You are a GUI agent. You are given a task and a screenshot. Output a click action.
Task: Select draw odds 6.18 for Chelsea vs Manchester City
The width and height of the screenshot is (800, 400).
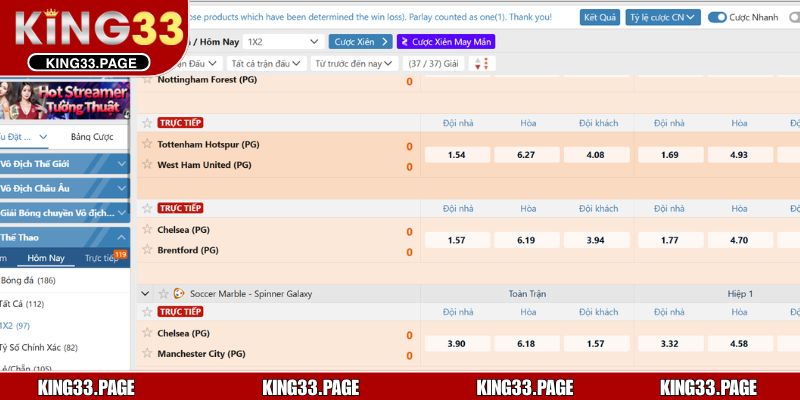coord(527,343)
